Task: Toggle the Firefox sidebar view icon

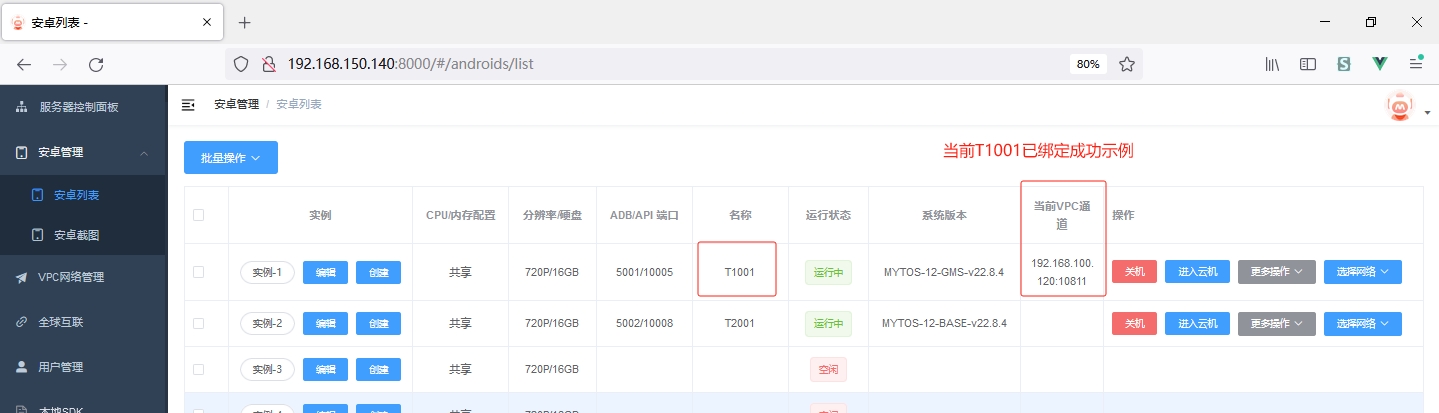Action: coord(1307,64)
